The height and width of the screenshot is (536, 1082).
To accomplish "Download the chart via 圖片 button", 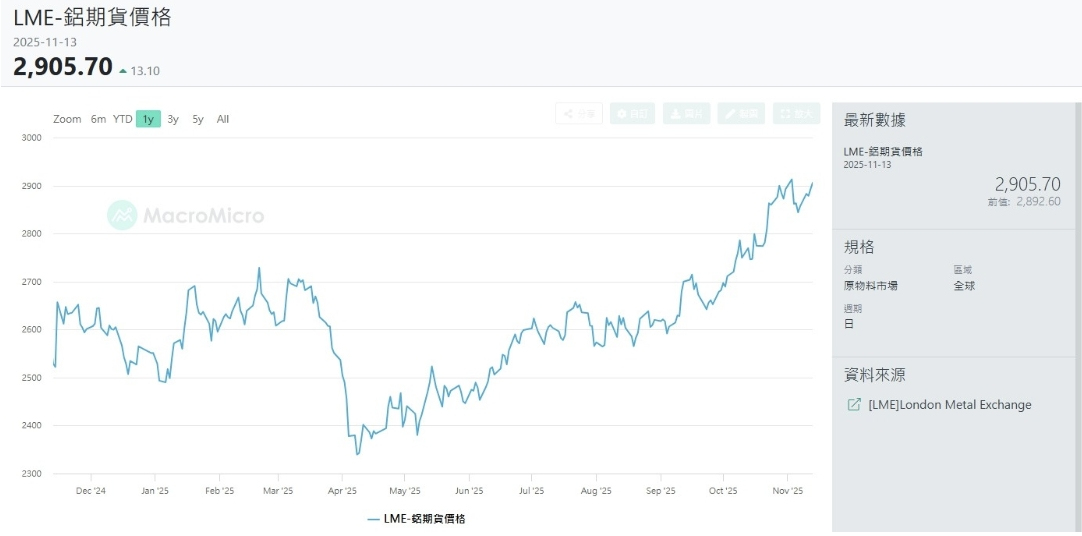I will [686, 114].
